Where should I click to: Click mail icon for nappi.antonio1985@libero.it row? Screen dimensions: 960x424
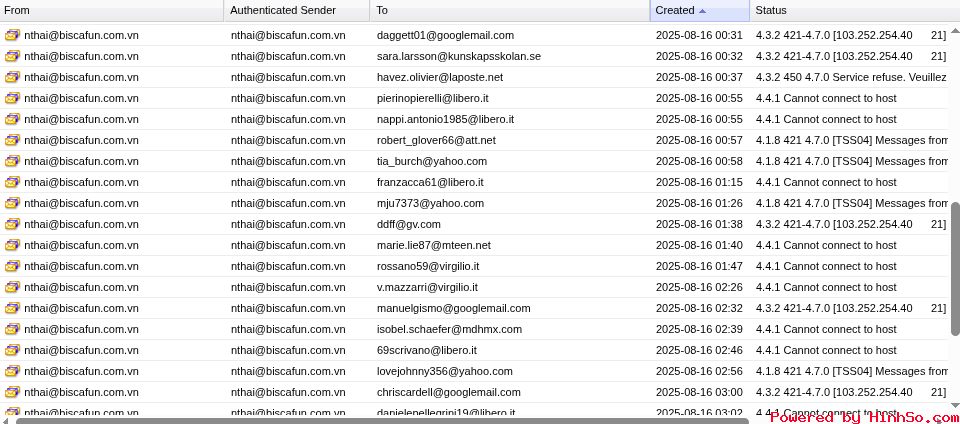tap(12, 119)
